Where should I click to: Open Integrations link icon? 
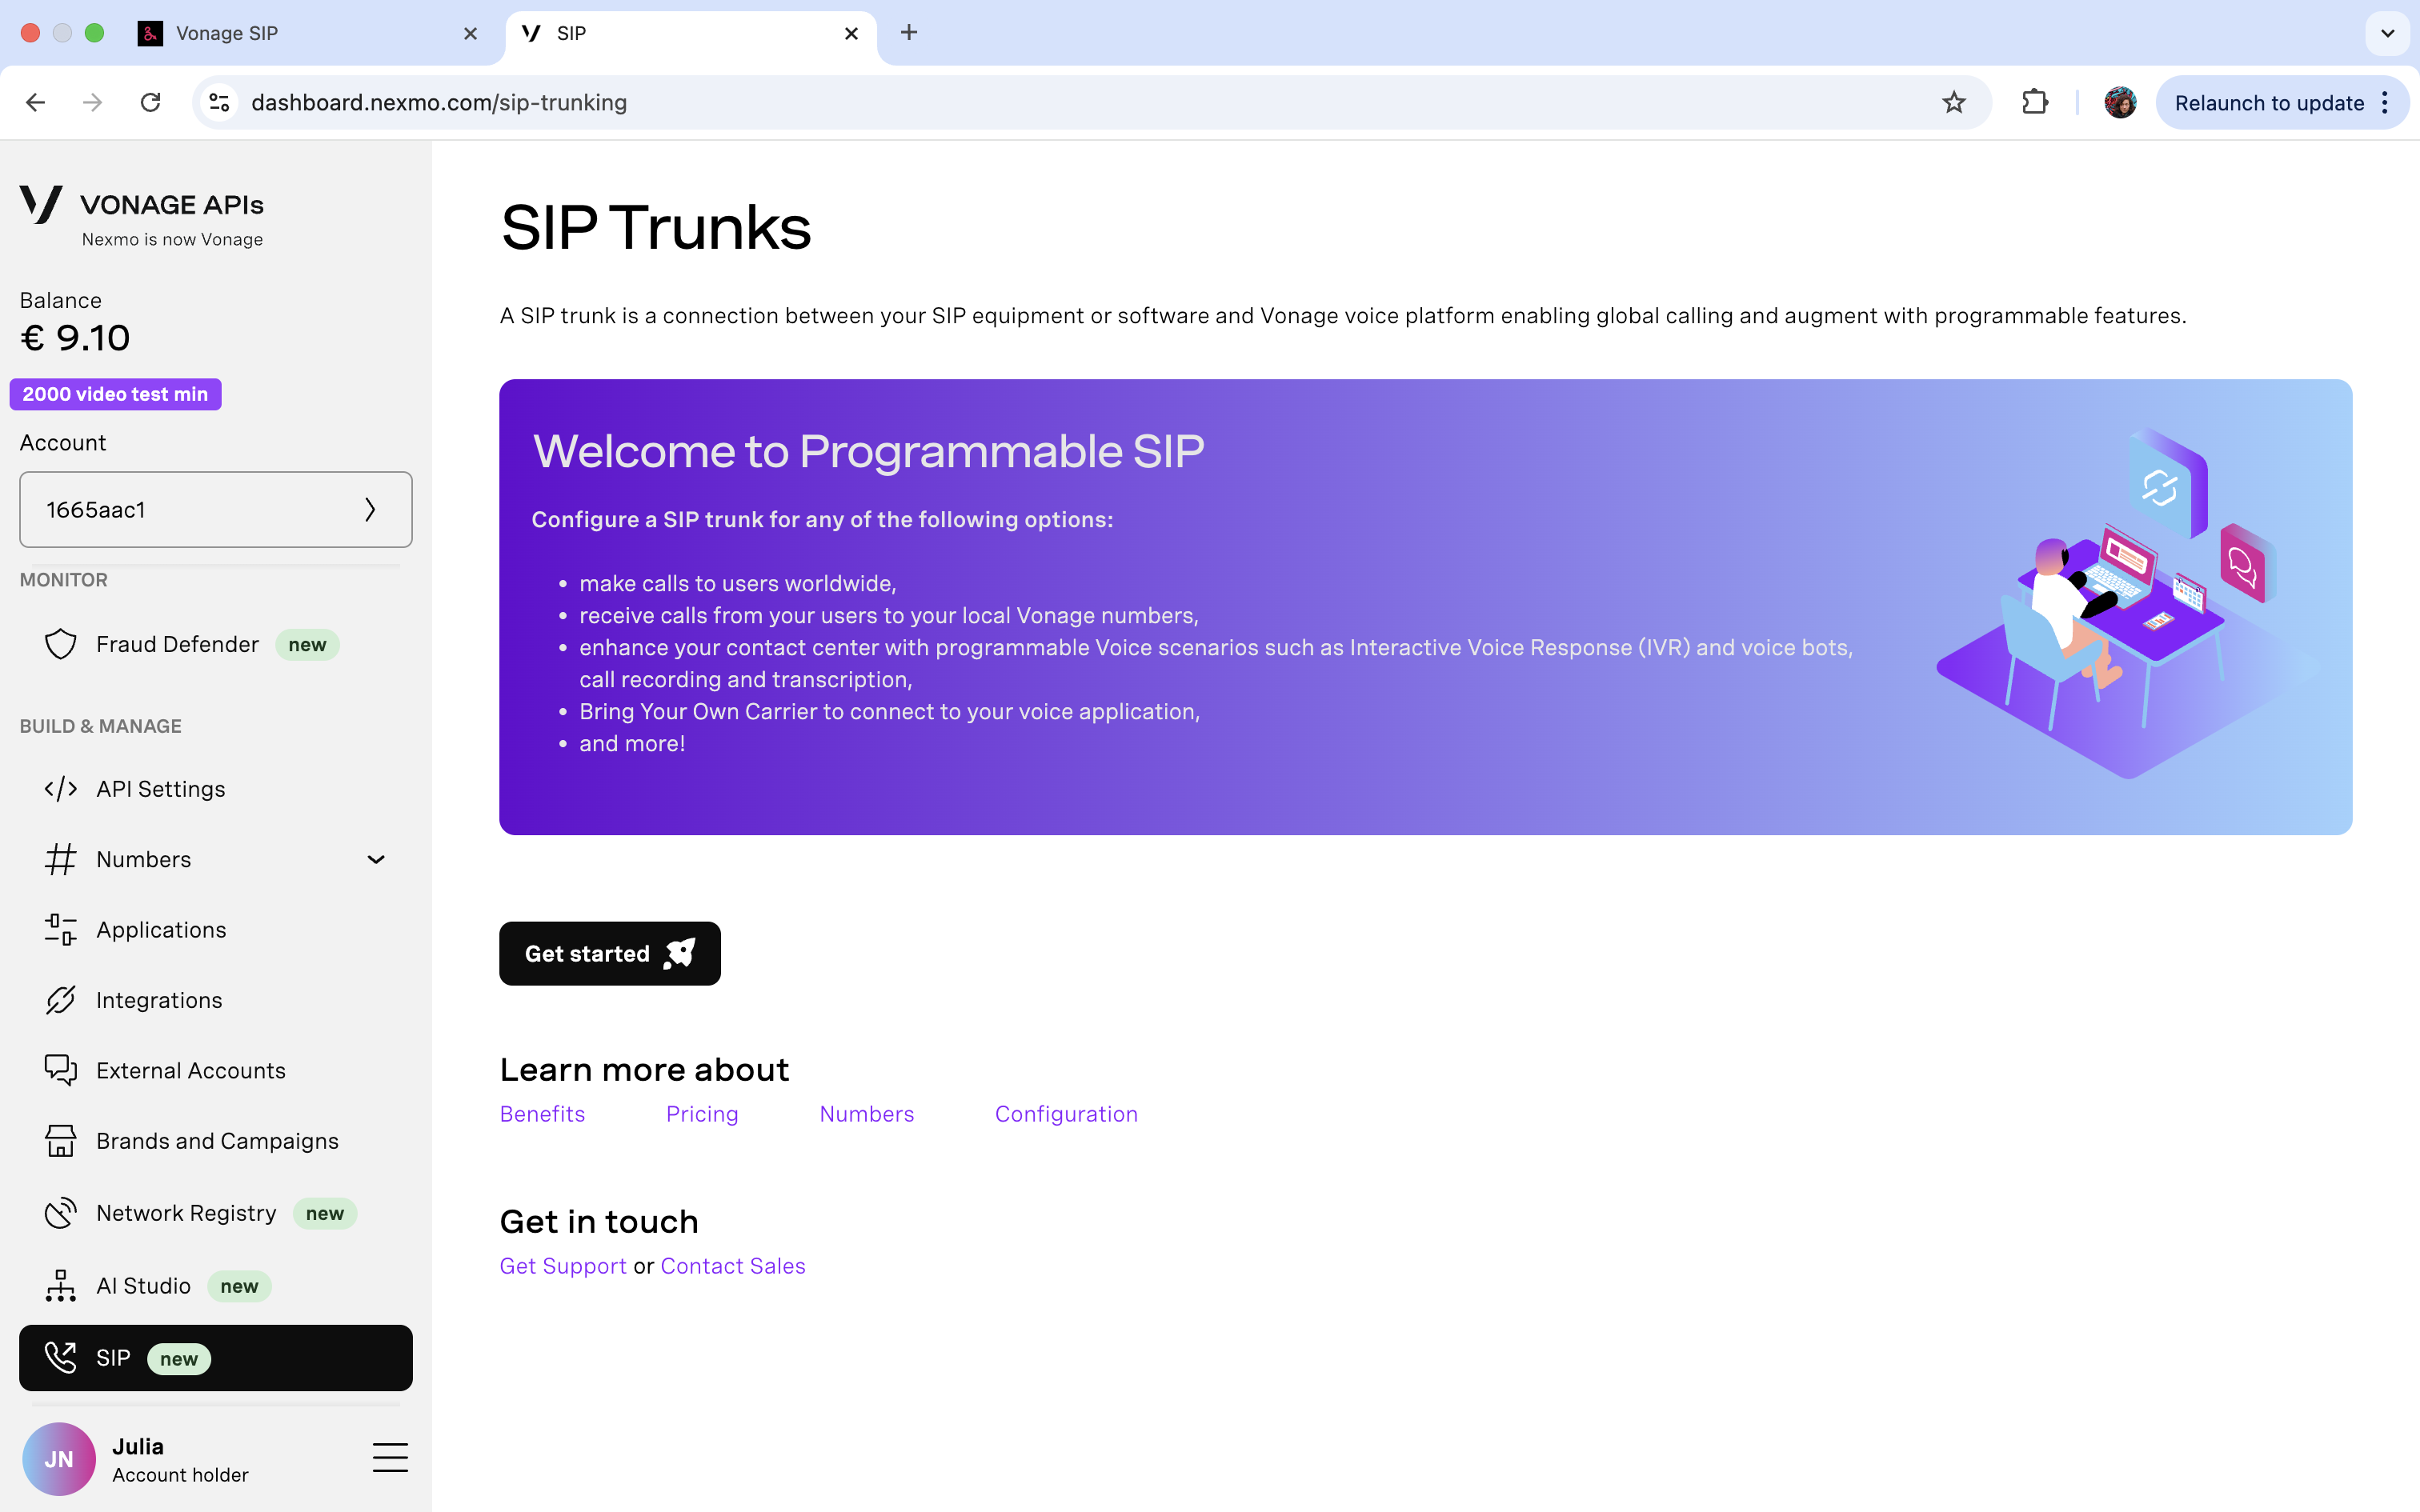click(60, 1000)
